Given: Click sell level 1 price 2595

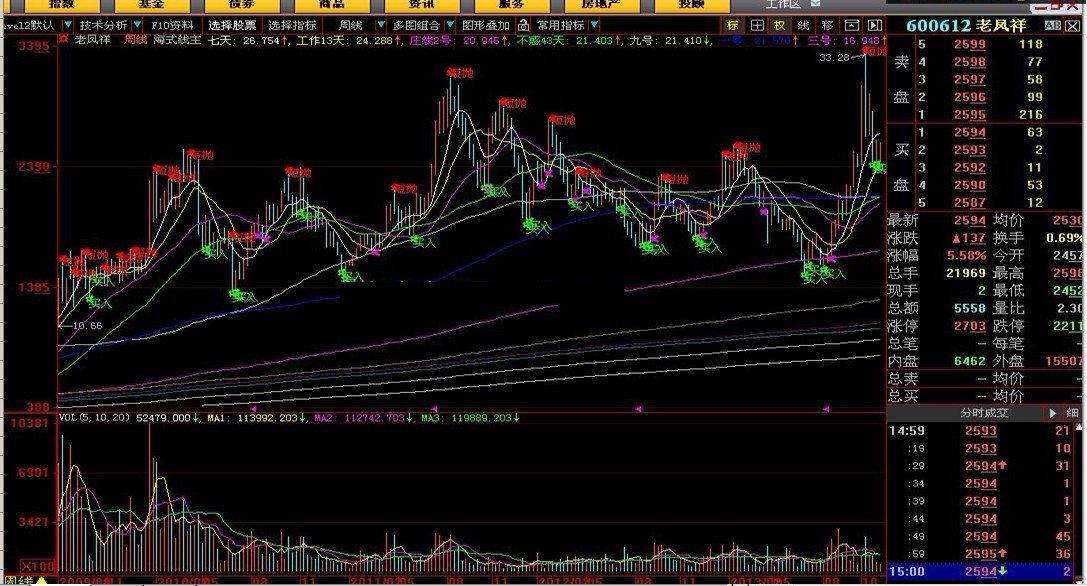Looking at the screenshot, I should (969, 114).
